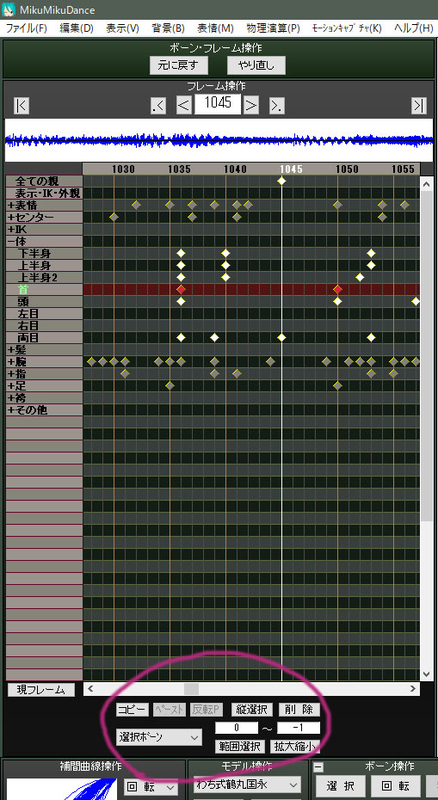Select the 両目 bone row
The image size is (438, 800).
point(44,337)
